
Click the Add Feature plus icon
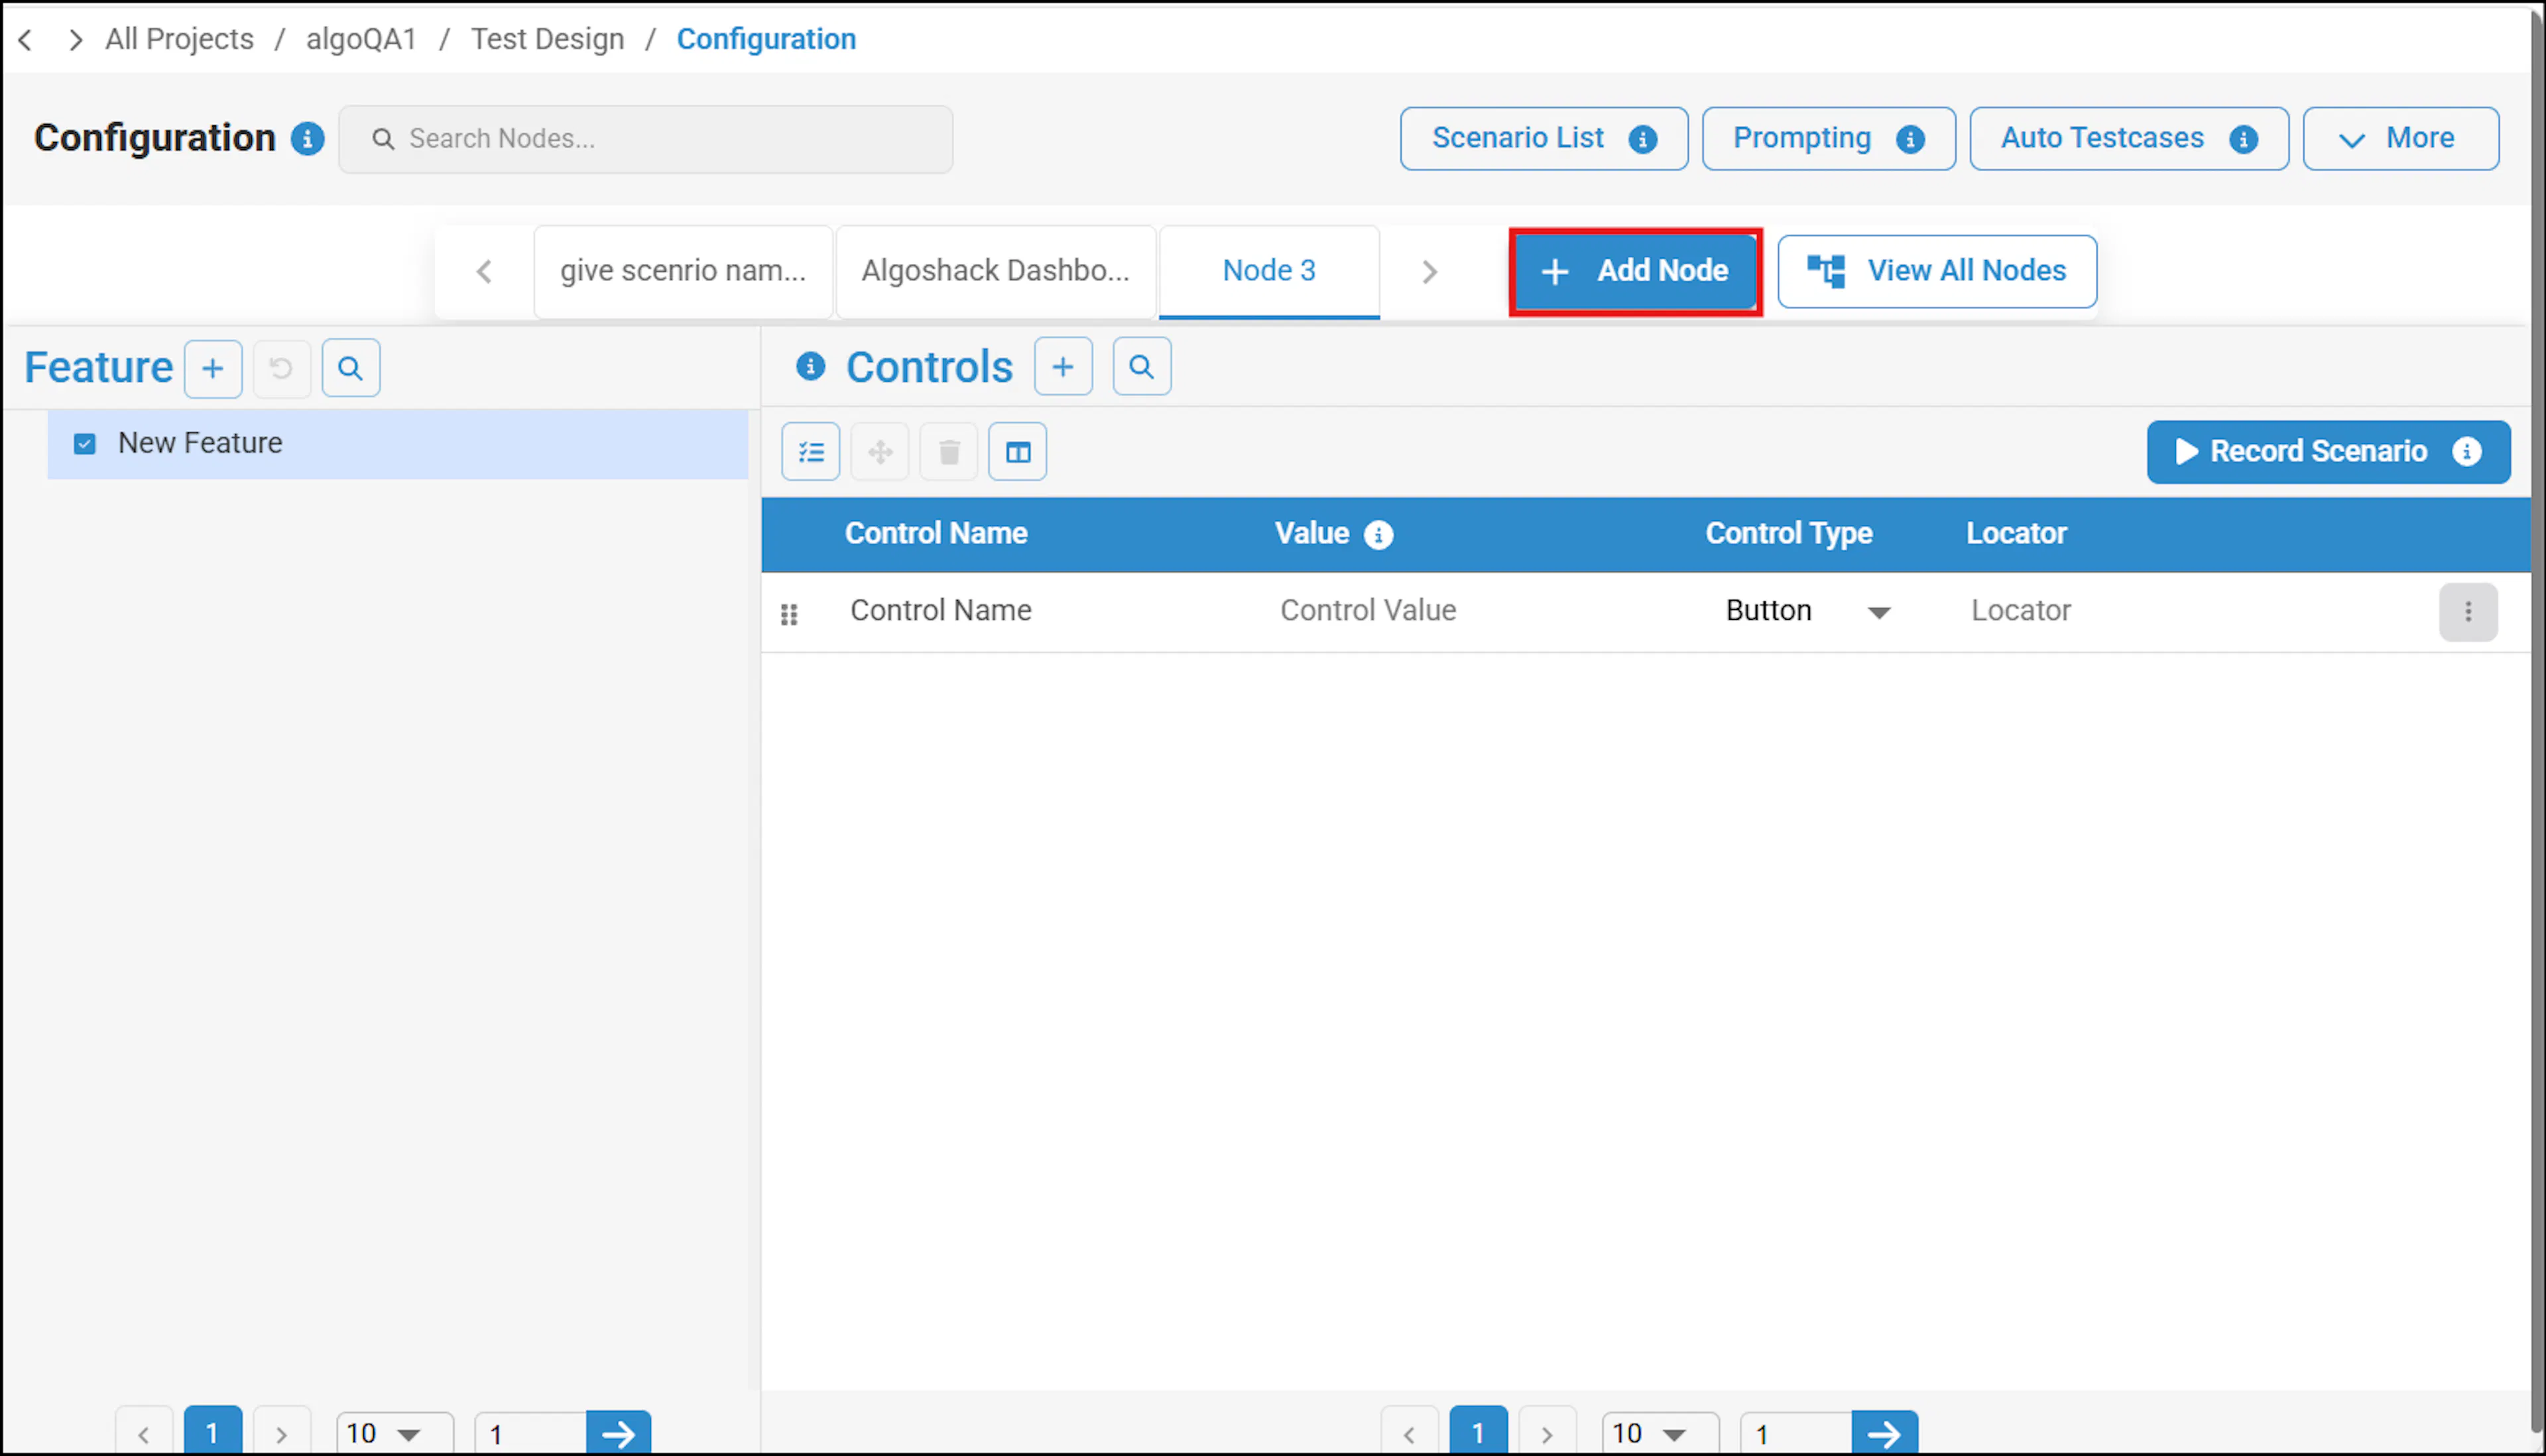tap(213, 369)
